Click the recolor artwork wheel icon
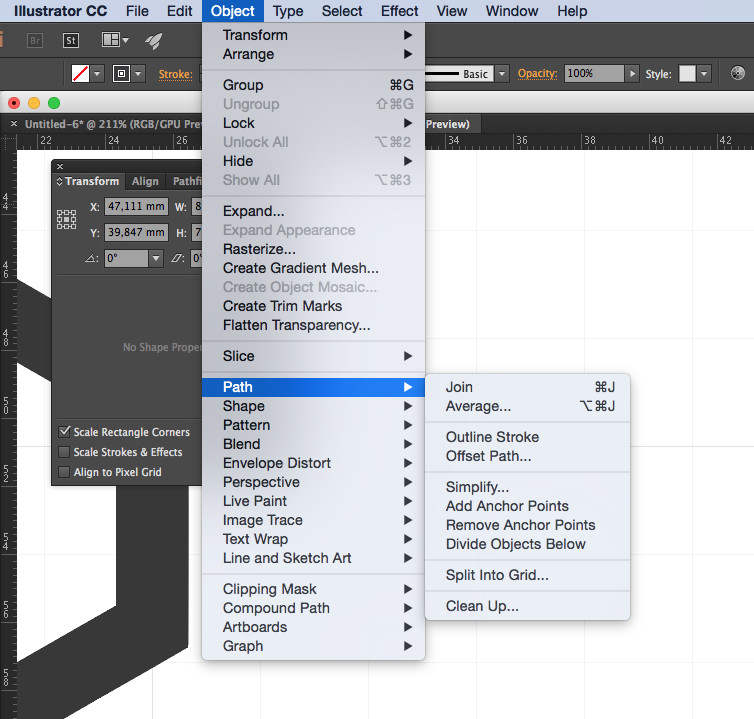The height and width of the screenshot is (719, 754). click(x=738, y=73)
